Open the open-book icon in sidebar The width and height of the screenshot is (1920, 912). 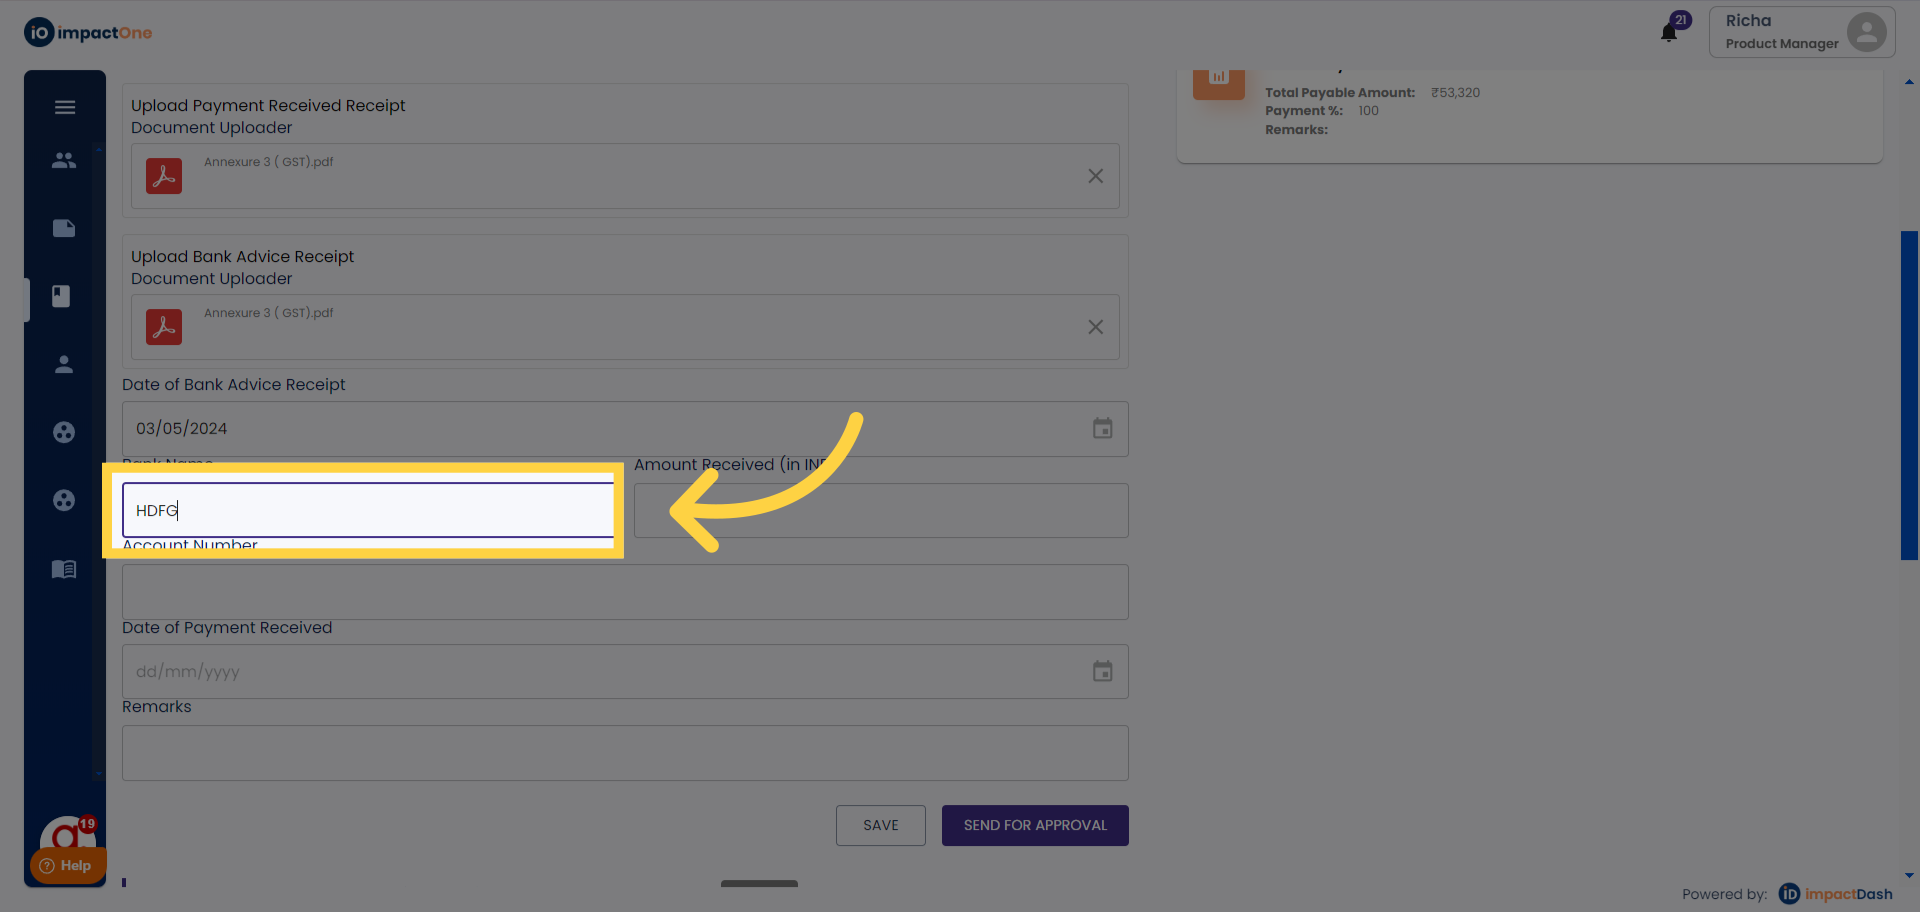[x=64, y=569]
